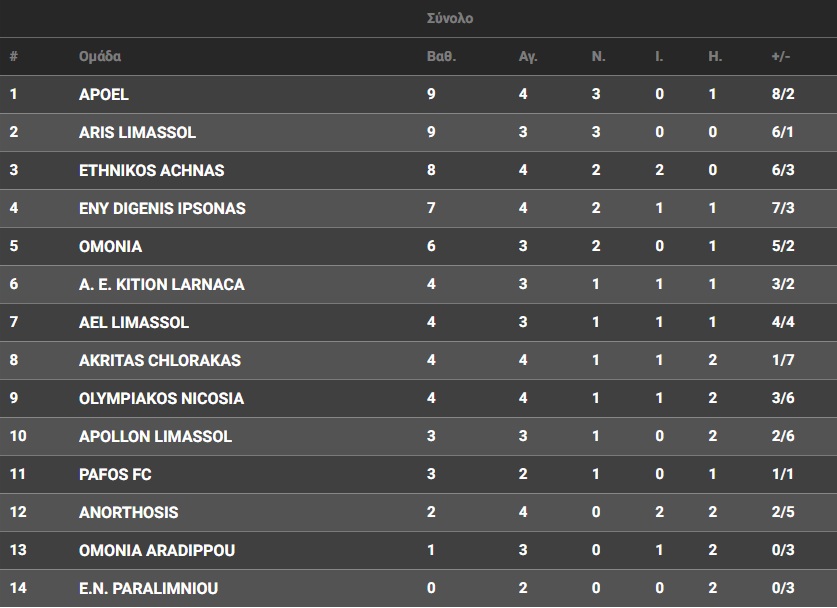Click the +/- goals column header
Image resolution: width=837 pixels, height=608 pixels.
click(x=781, y=57)
